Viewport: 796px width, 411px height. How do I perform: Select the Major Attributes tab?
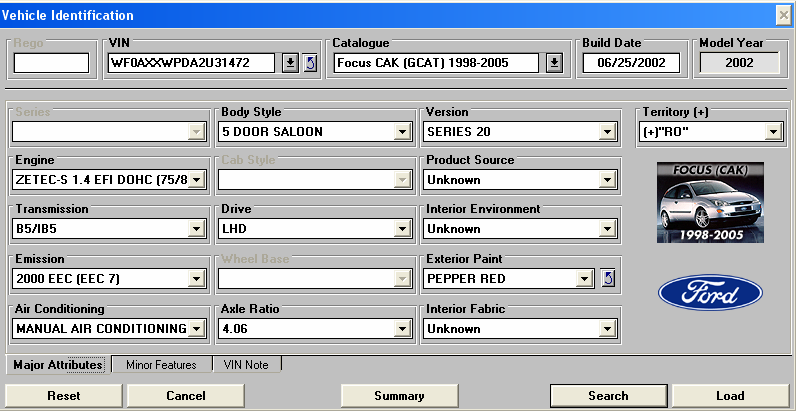[x=56, y=365]
